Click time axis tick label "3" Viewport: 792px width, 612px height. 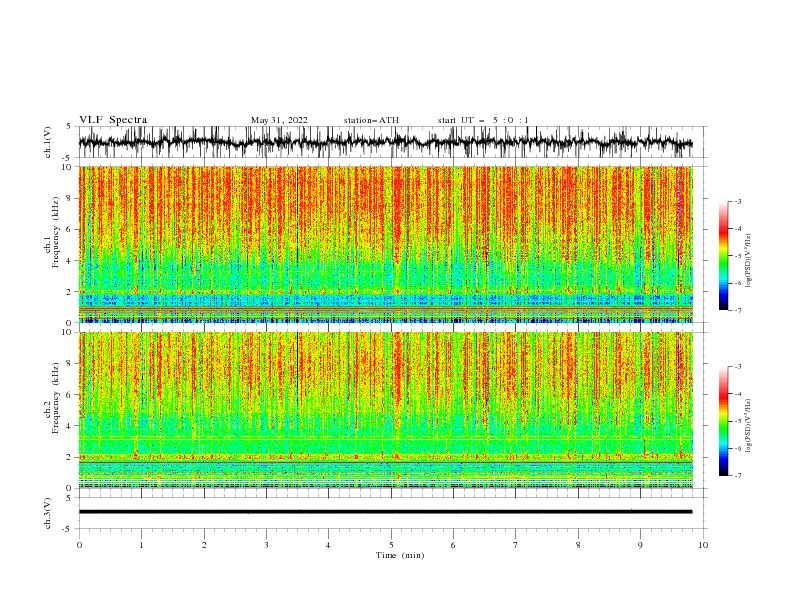click(x=266, y=545)
